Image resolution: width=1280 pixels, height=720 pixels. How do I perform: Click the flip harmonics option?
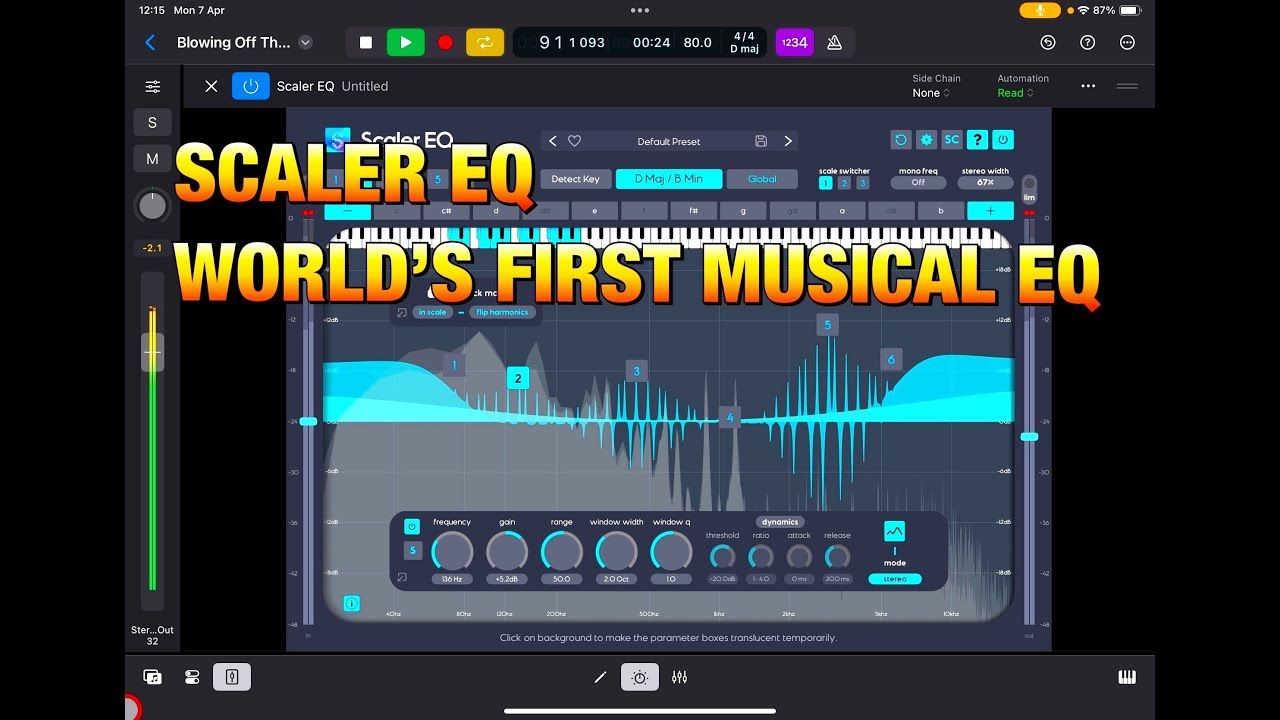[502, 312]
